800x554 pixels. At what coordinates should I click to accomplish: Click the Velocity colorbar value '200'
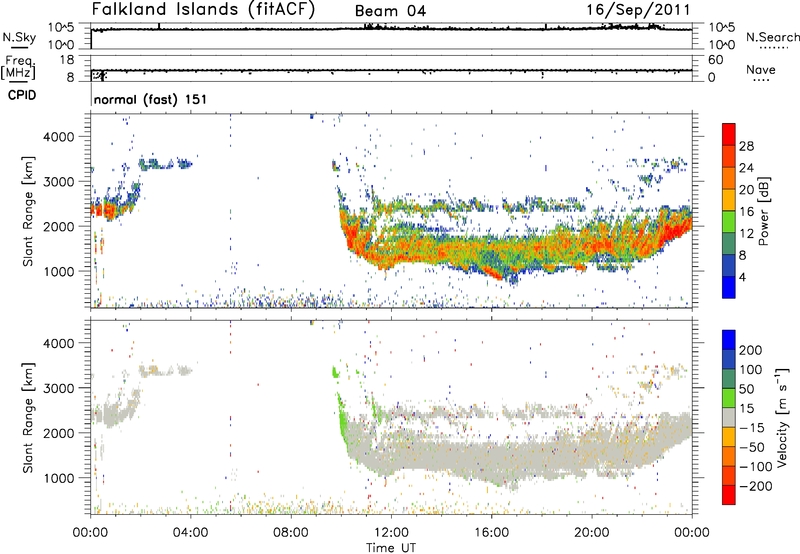[x=751, y=350]
